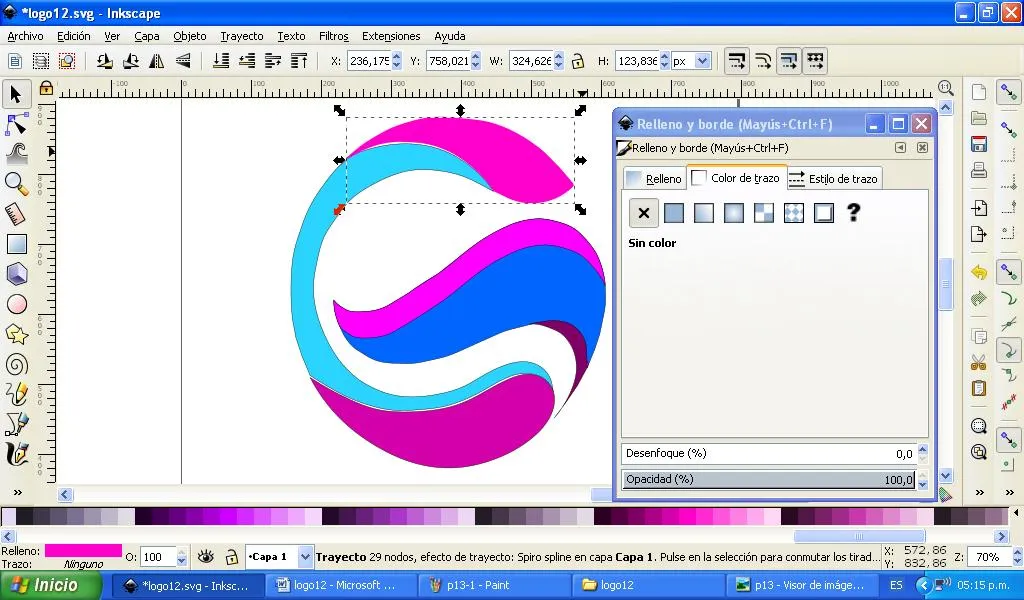The image size is (1024, 600).
Task: Increase the X position spinner
Action: pyautogui.click(x=396, y=57)
